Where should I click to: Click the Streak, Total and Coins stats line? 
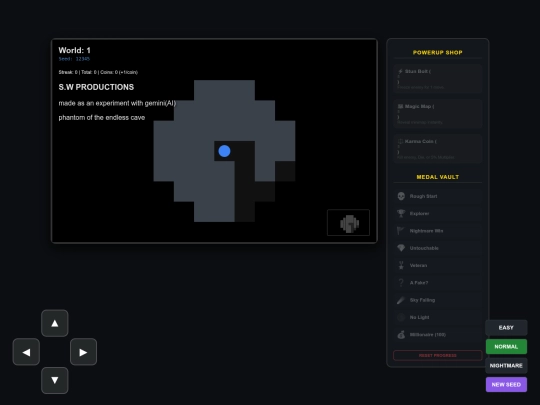click(x=98, y=72)
